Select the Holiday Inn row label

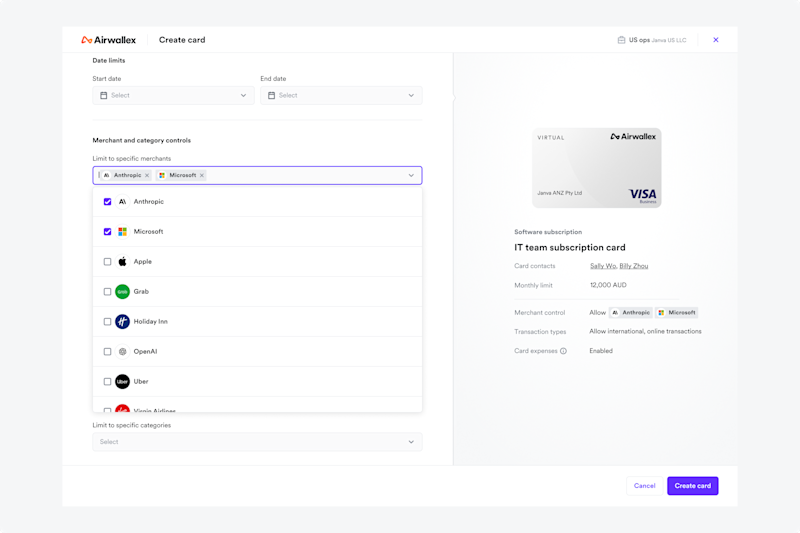click(151, 322)
